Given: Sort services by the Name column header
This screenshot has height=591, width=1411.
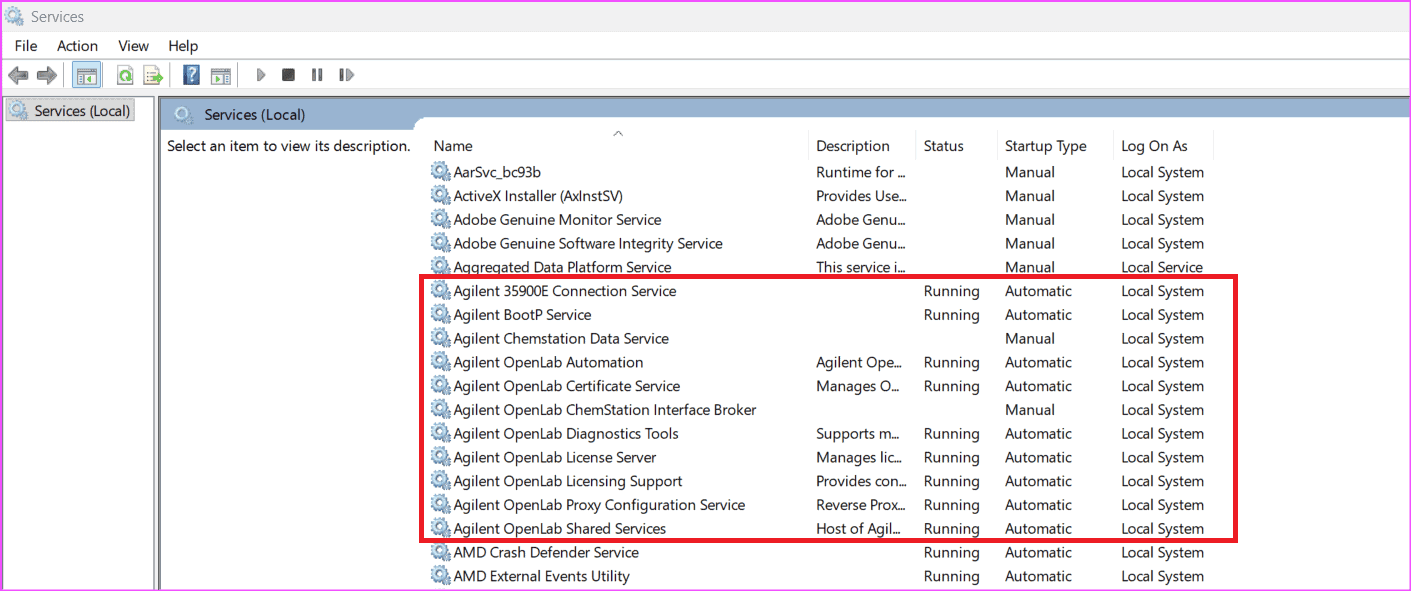Looking at the screenshot, I should [453, 146].
